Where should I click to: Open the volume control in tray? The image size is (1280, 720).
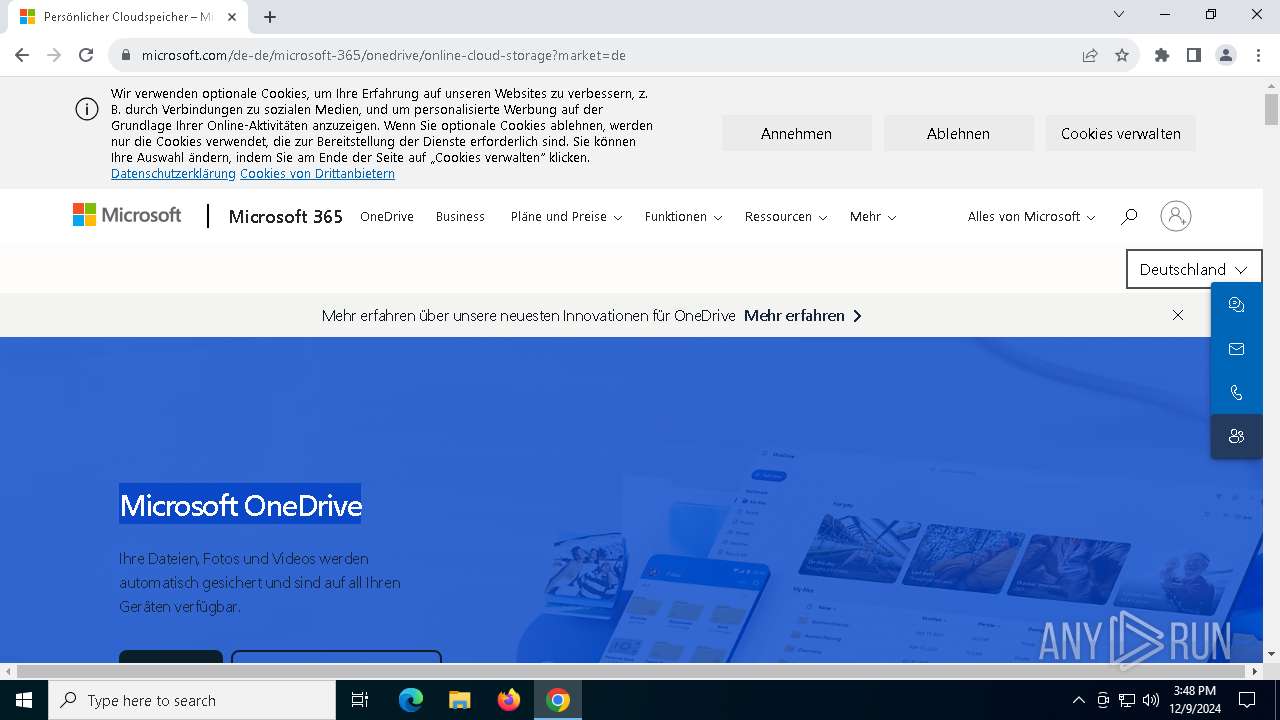[1151, 700]
